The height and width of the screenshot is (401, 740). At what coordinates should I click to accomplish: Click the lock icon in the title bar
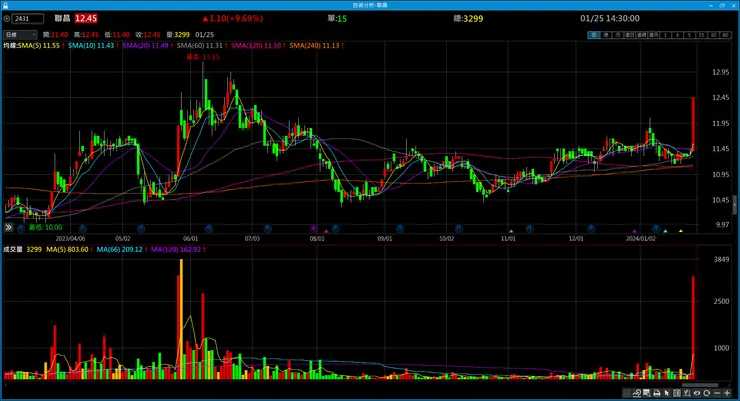click(5, 5)
